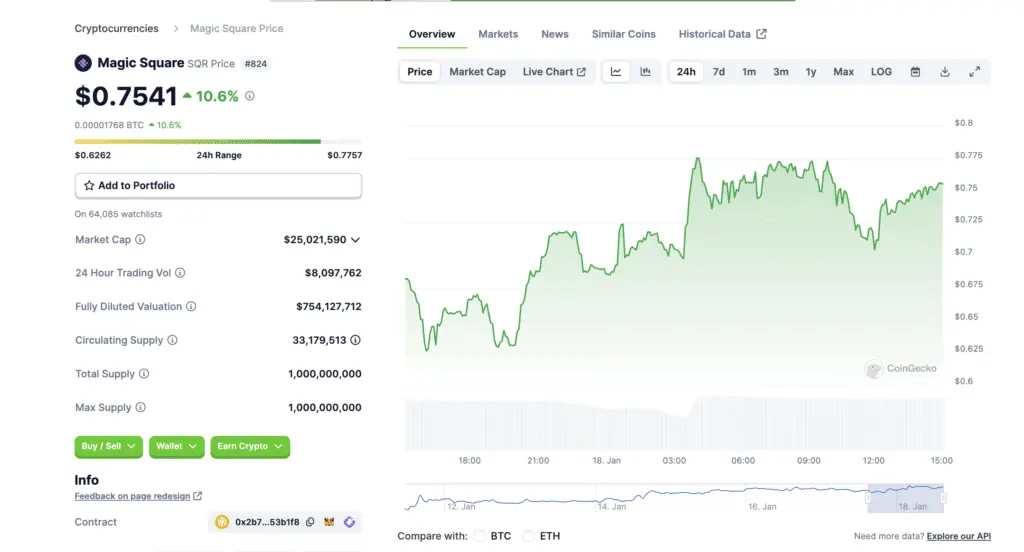Click the info icon beside 10.6% price change

pos(249,96)
